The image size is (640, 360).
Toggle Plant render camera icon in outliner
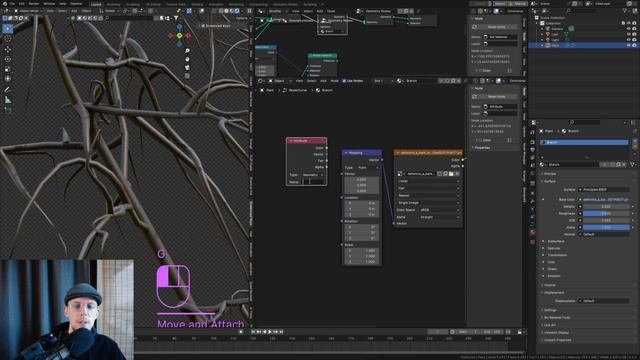(634, 45)
